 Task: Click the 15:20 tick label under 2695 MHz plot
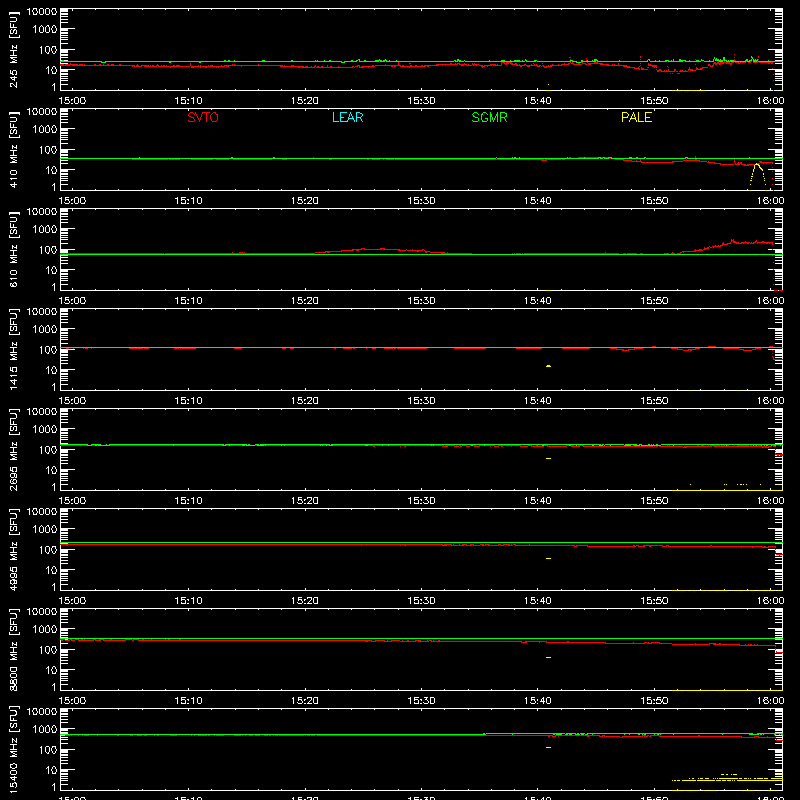(305, 501)
